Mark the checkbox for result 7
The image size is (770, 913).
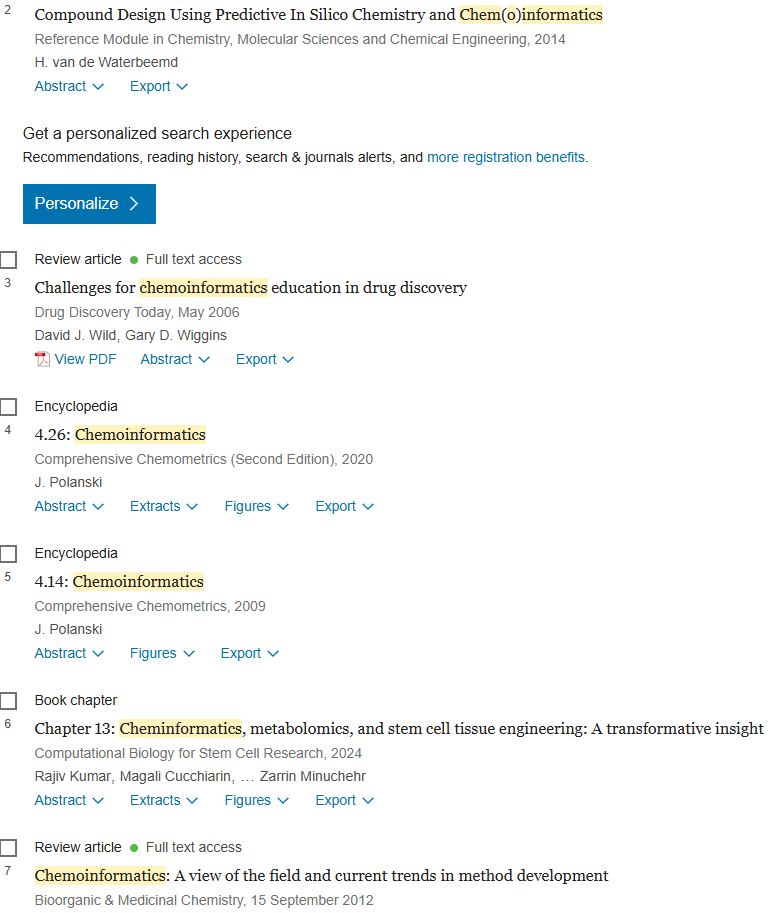[8, 848]
